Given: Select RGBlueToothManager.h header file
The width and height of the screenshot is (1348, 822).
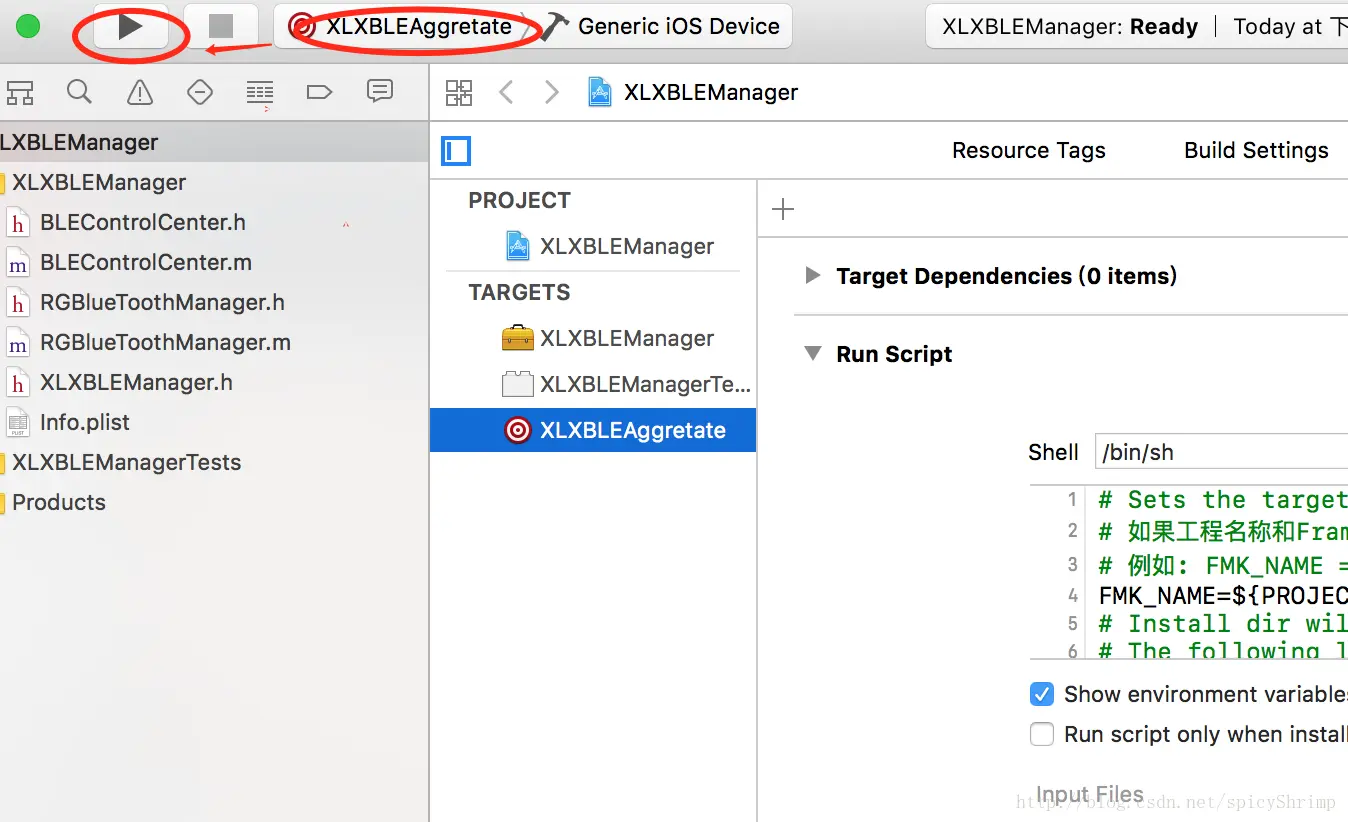Looking at the screenshot, I should [x=162, y=302].
